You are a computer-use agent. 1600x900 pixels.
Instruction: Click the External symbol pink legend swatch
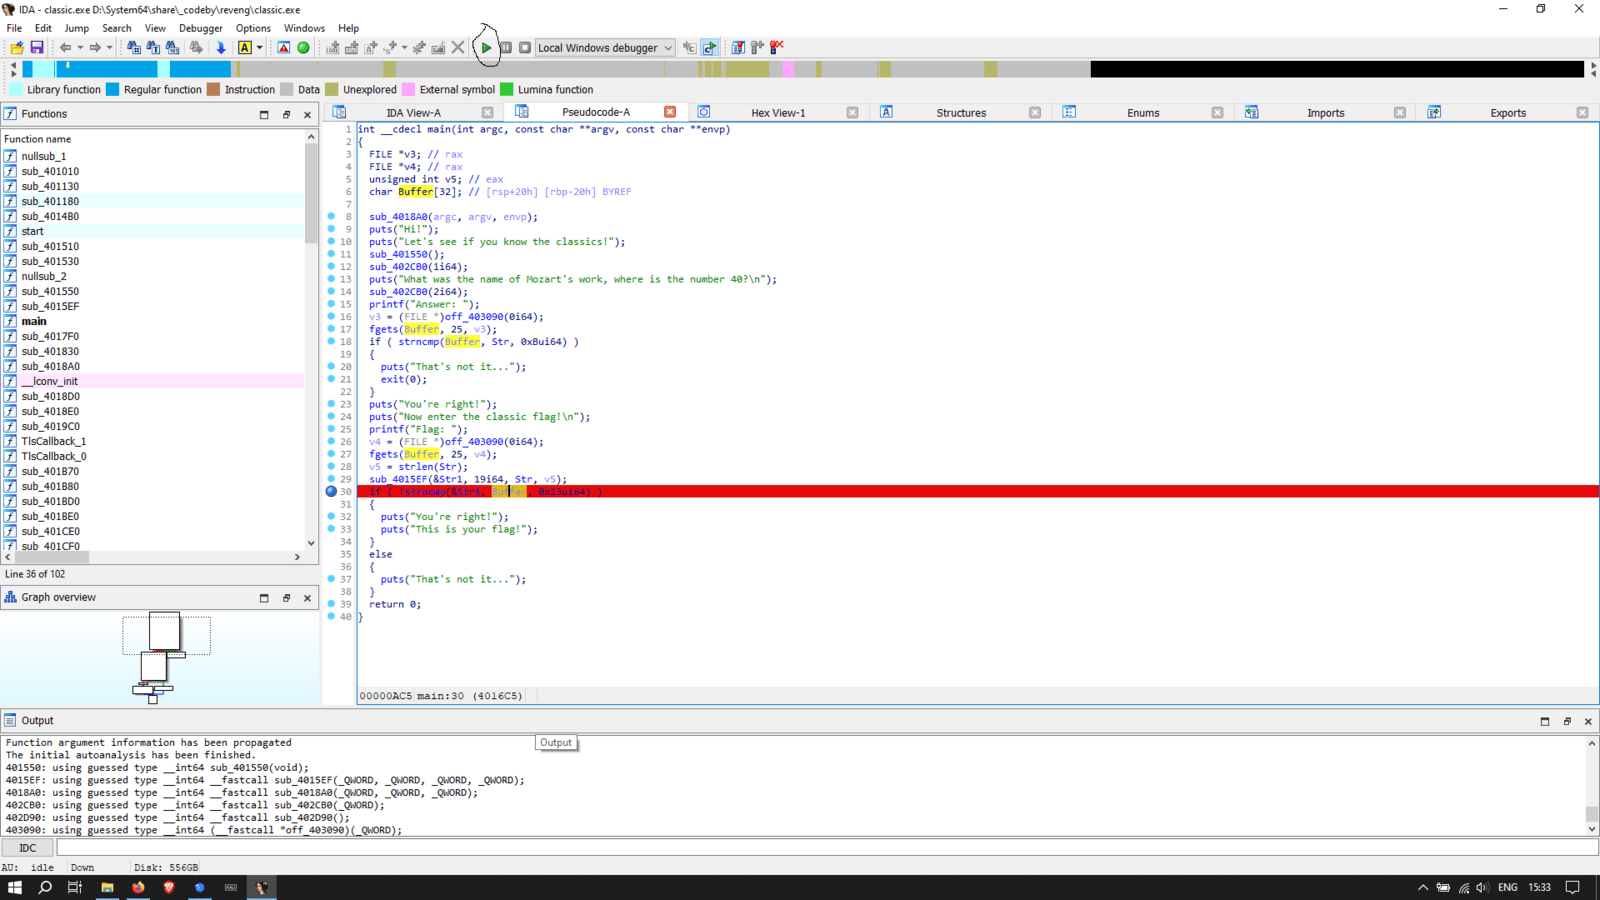point(409,90)
